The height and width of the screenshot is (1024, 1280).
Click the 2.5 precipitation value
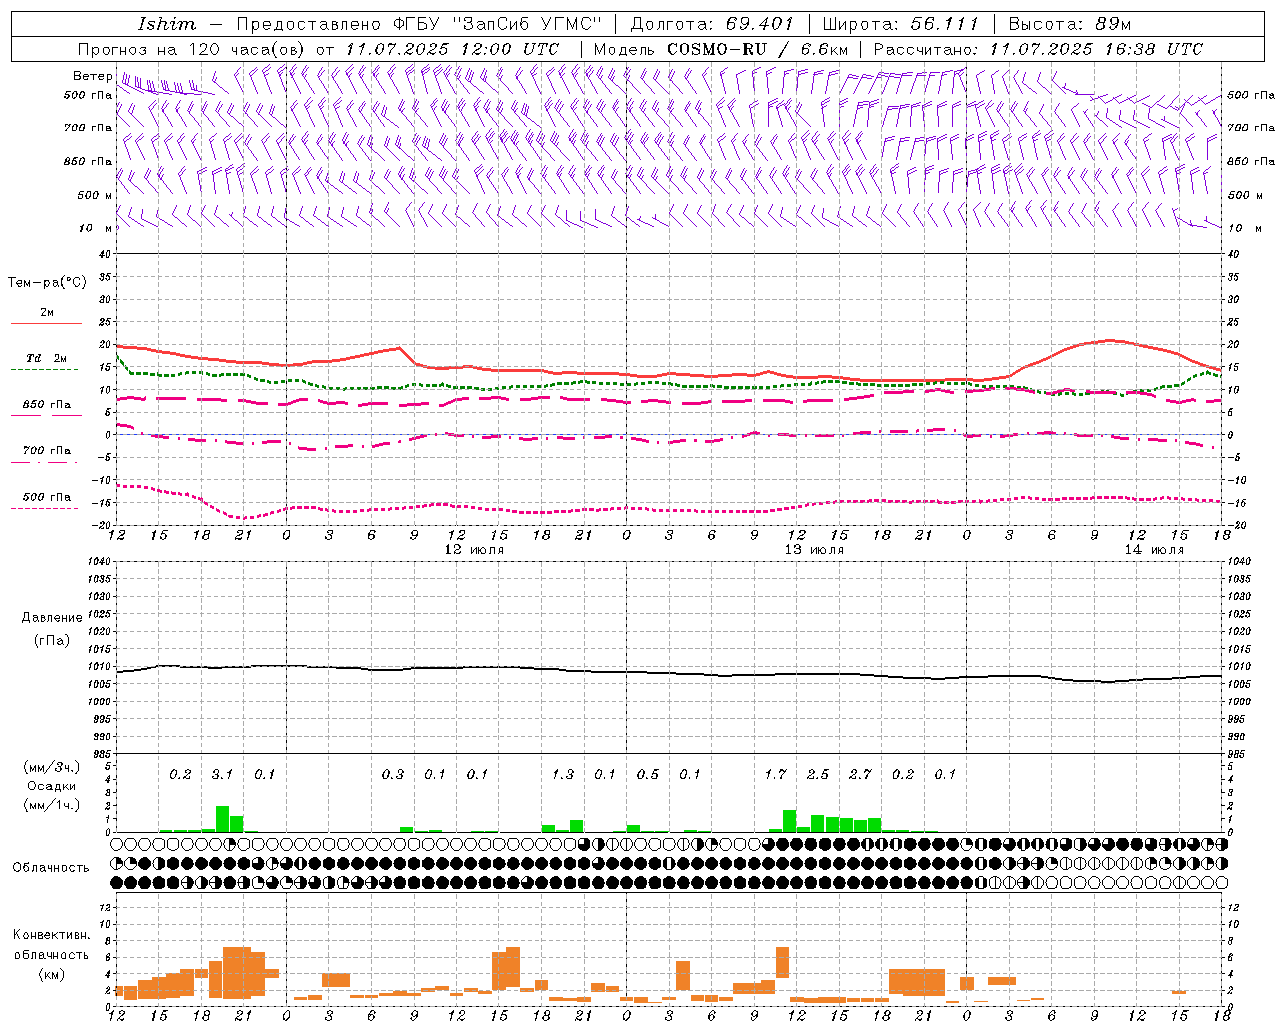[x=818, y=774]
